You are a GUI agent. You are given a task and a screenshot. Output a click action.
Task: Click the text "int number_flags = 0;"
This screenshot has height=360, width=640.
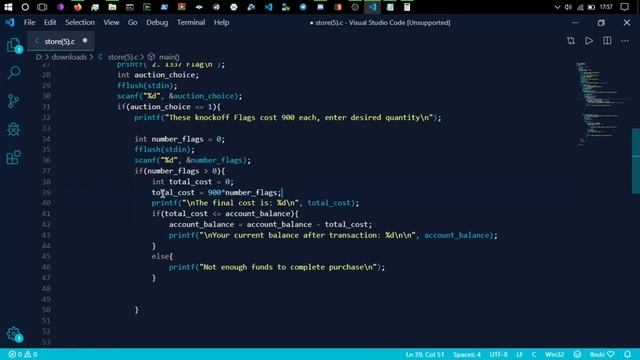180,139
